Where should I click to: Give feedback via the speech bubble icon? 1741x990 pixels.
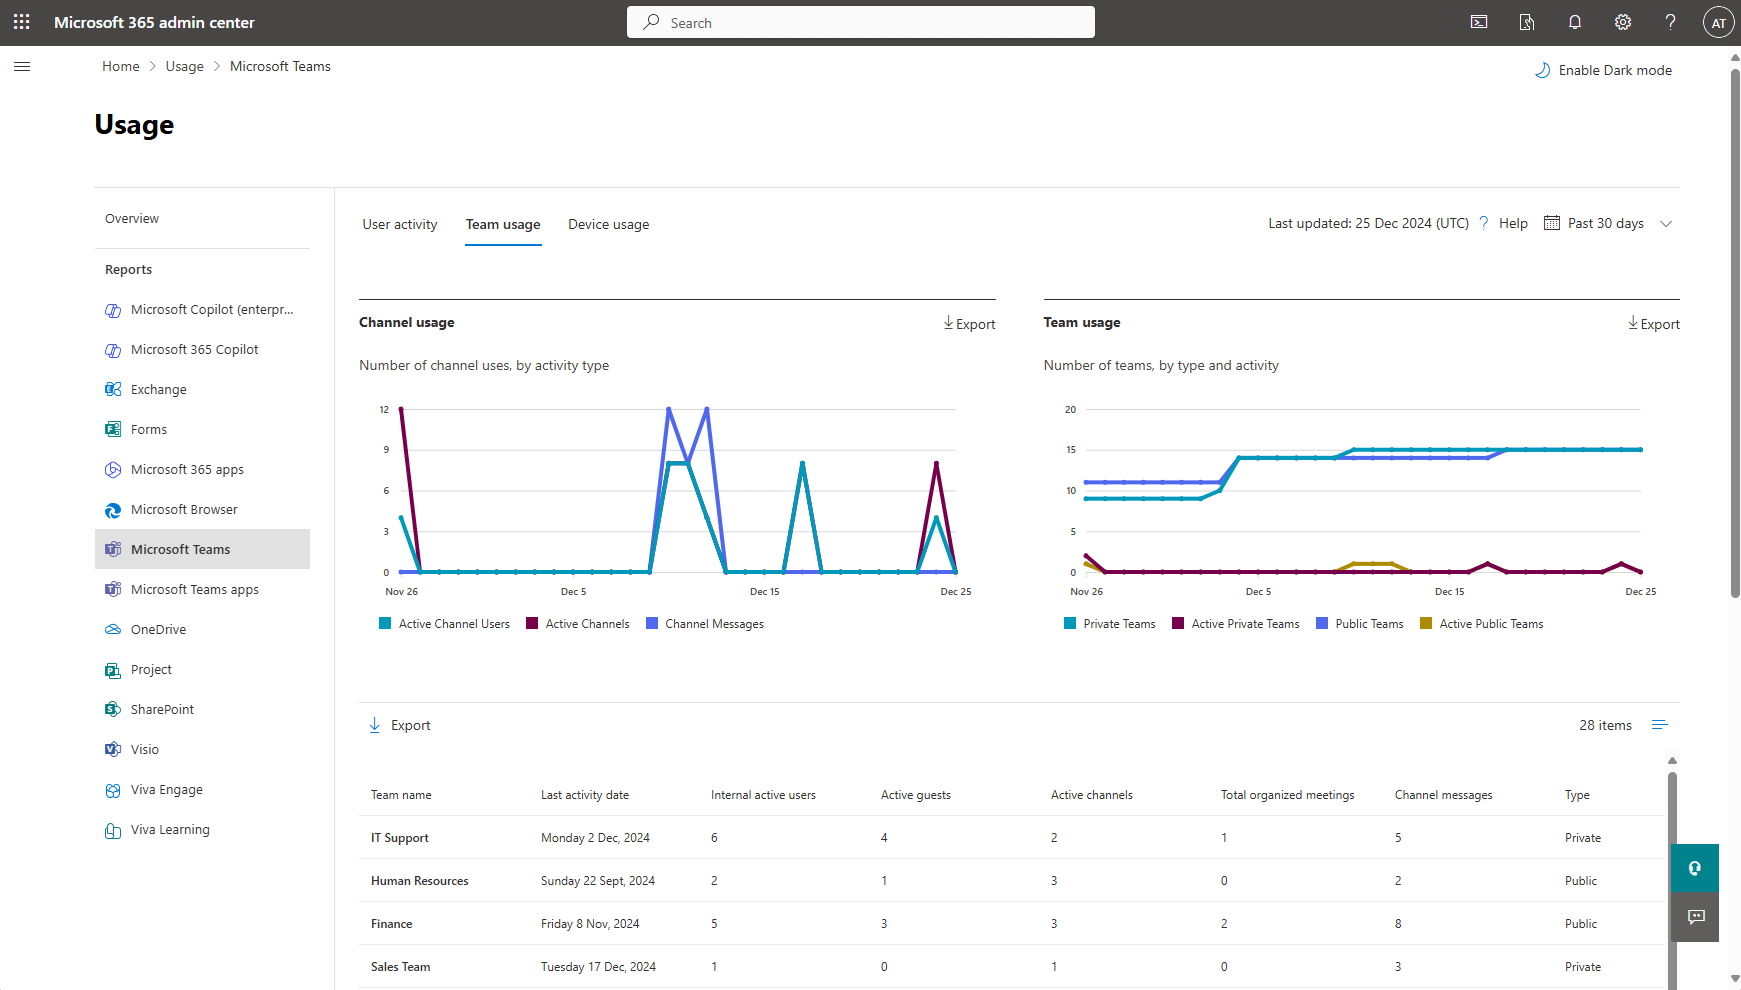coord(1695,916)
